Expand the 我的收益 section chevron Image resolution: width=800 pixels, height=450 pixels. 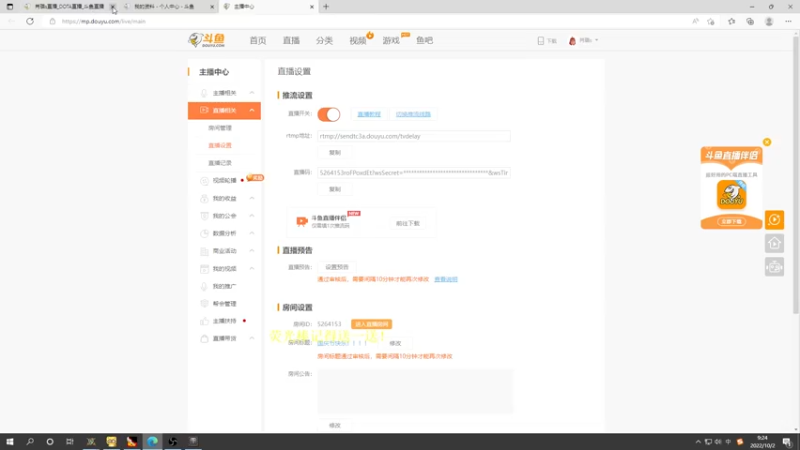tap(252, 198)
